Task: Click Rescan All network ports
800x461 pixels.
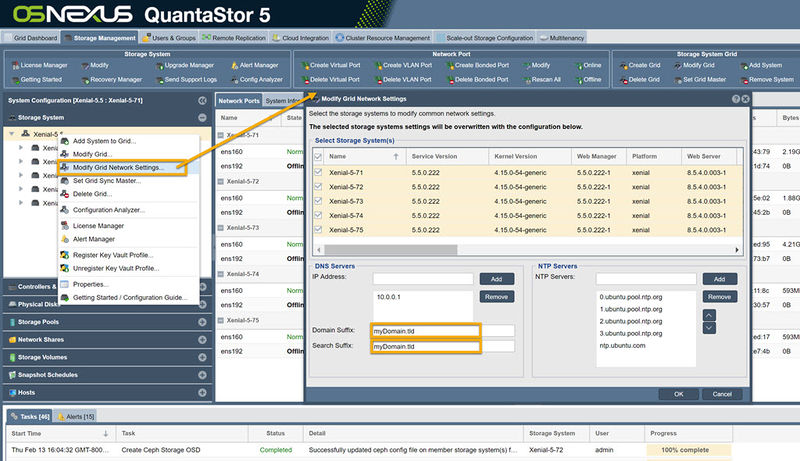Action: pos(542,80)
